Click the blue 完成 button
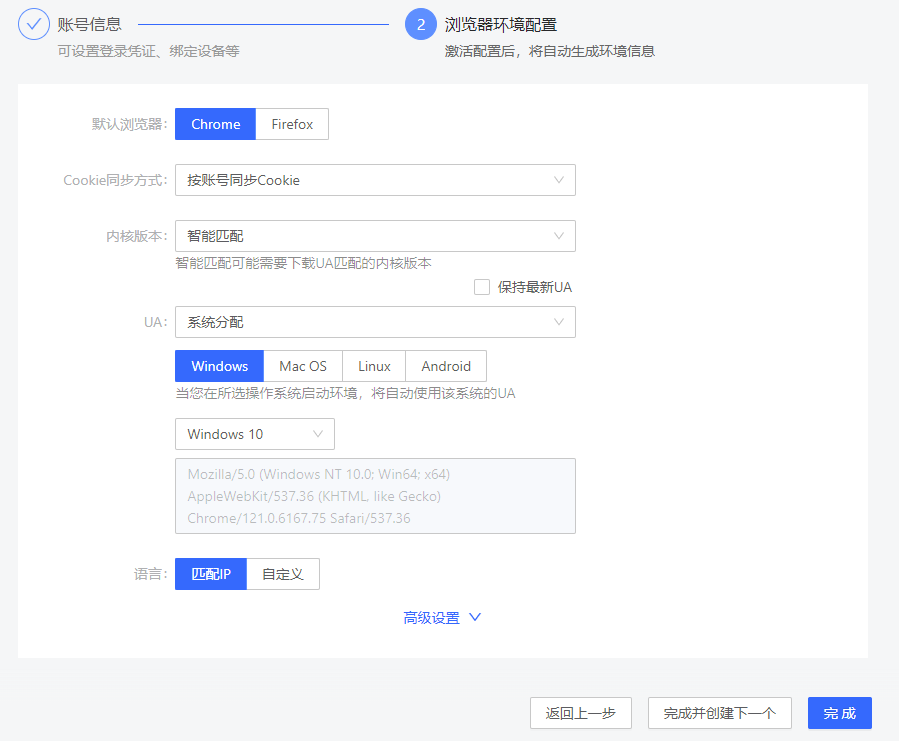This screenshot has width=899, height=741. pyautogui.click(x=839, y=713)
